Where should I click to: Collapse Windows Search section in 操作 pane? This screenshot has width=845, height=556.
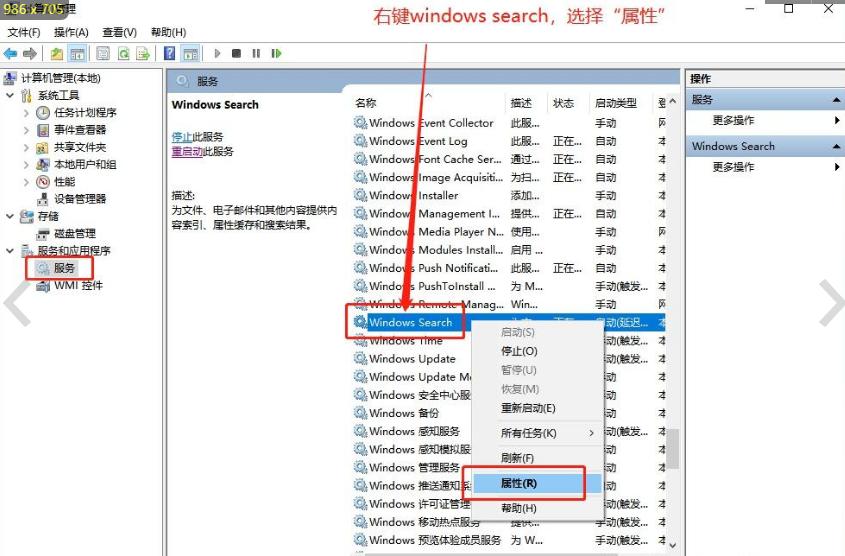point(836,146)
